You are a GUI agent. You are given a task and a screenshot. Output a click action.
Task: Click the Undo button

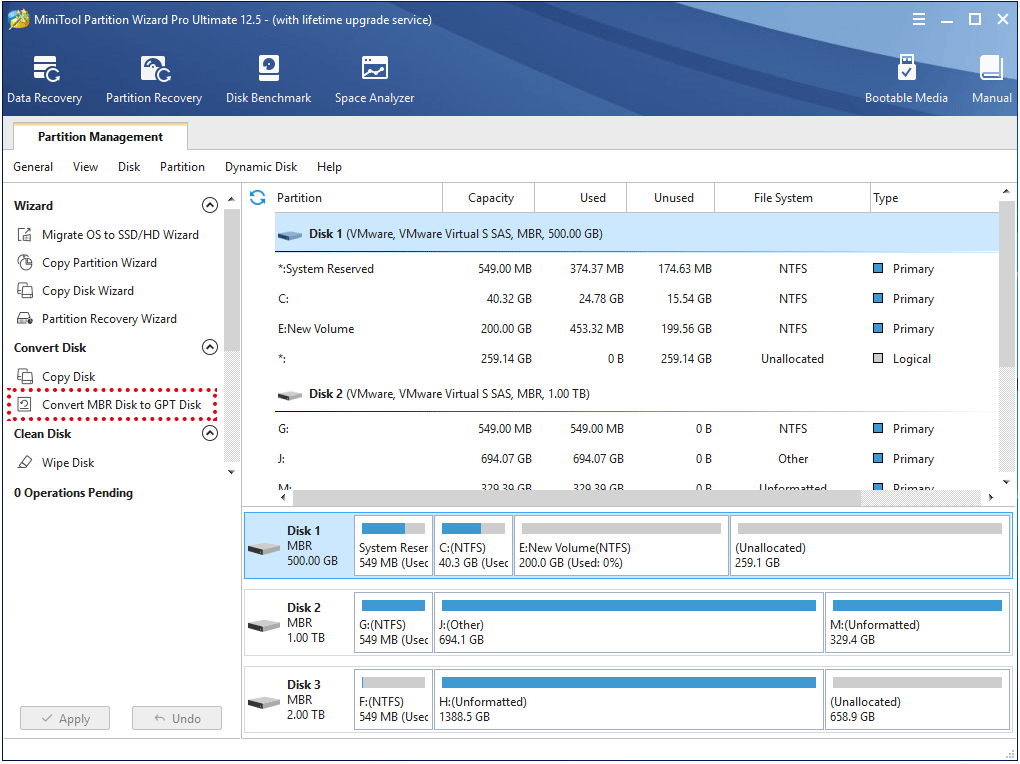point(177,718)
